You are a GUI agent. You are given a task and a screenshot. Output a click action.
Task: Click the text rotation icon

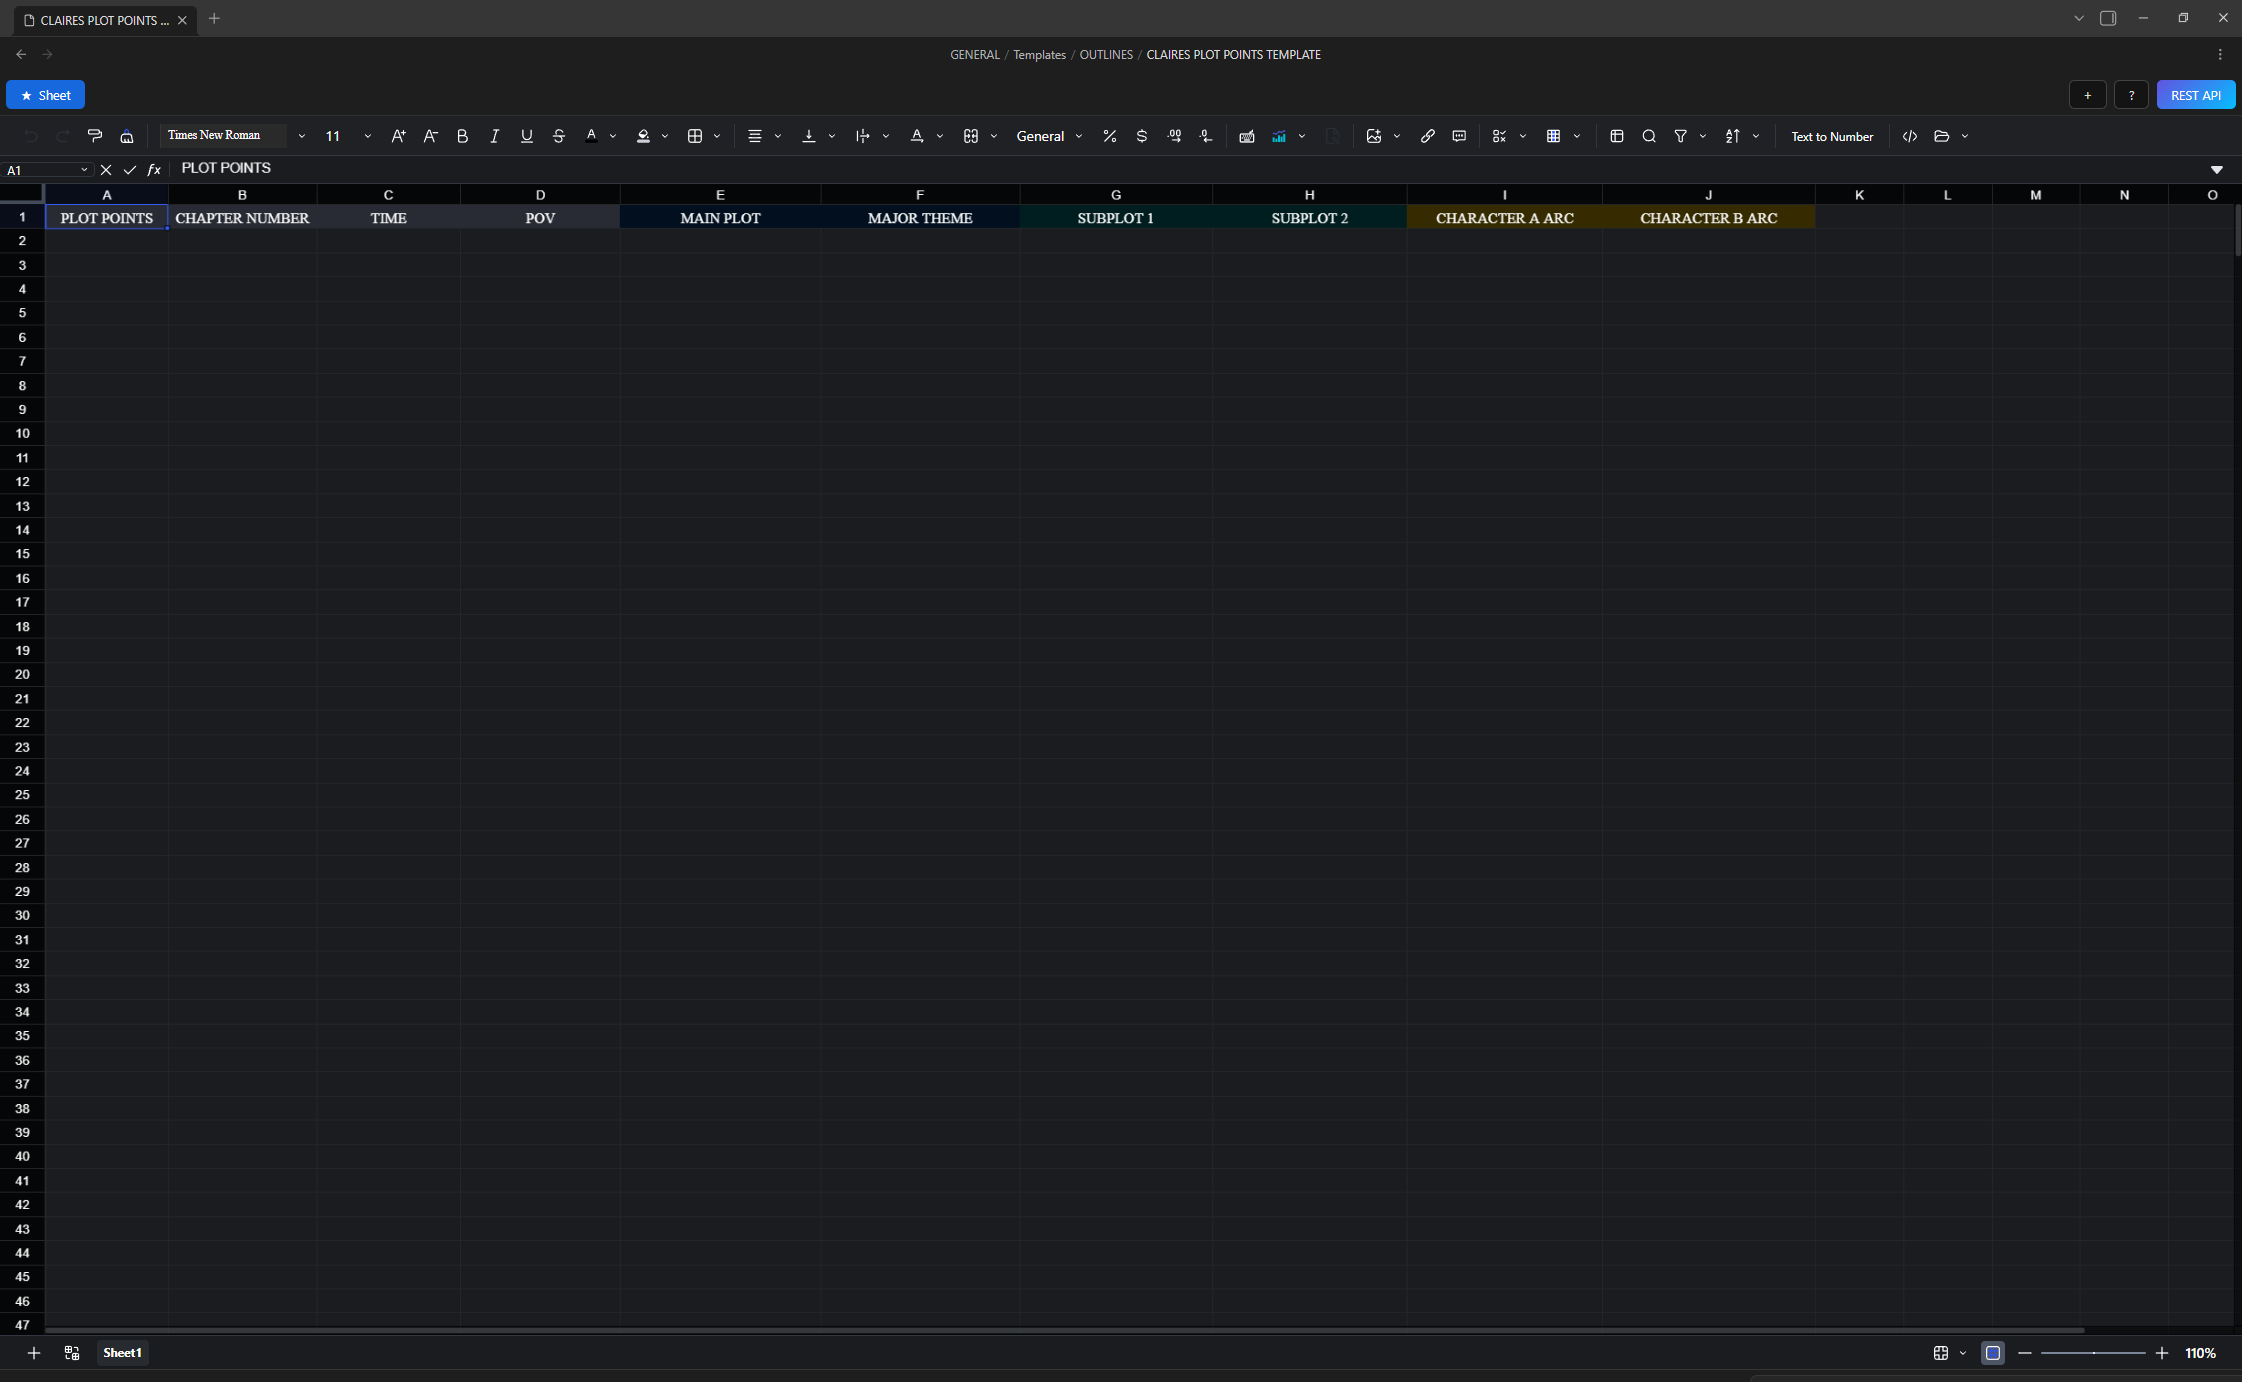(917, 136)
